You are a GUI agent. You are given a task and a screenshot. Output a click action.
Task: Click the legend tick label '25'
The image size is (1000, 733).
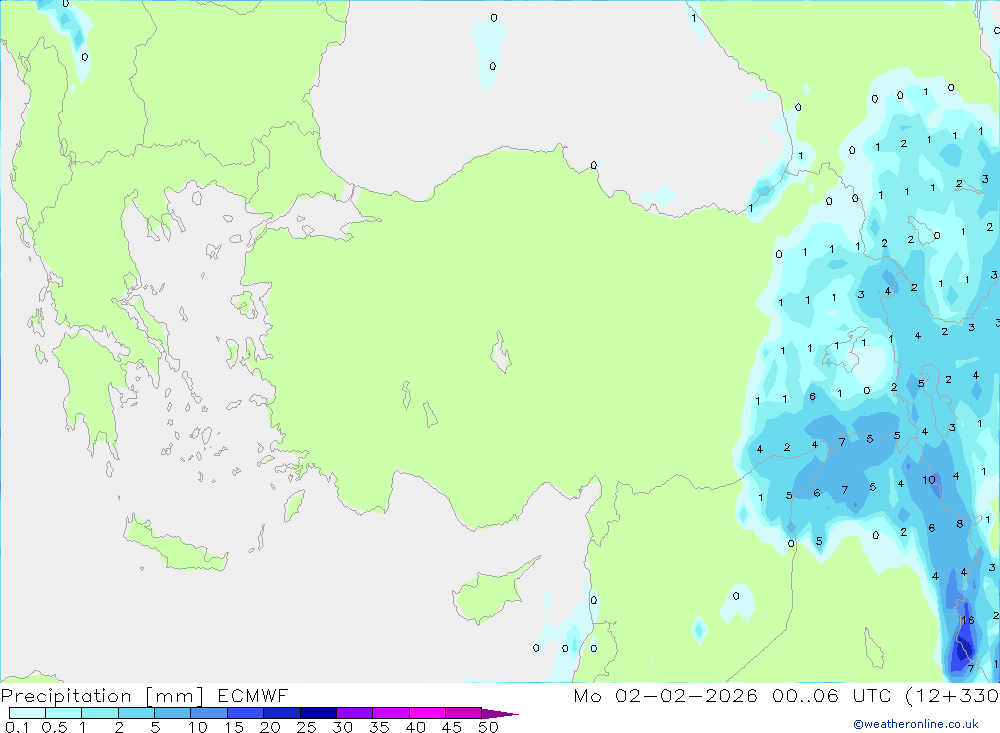pyautogui.click(x=305, y=727)
